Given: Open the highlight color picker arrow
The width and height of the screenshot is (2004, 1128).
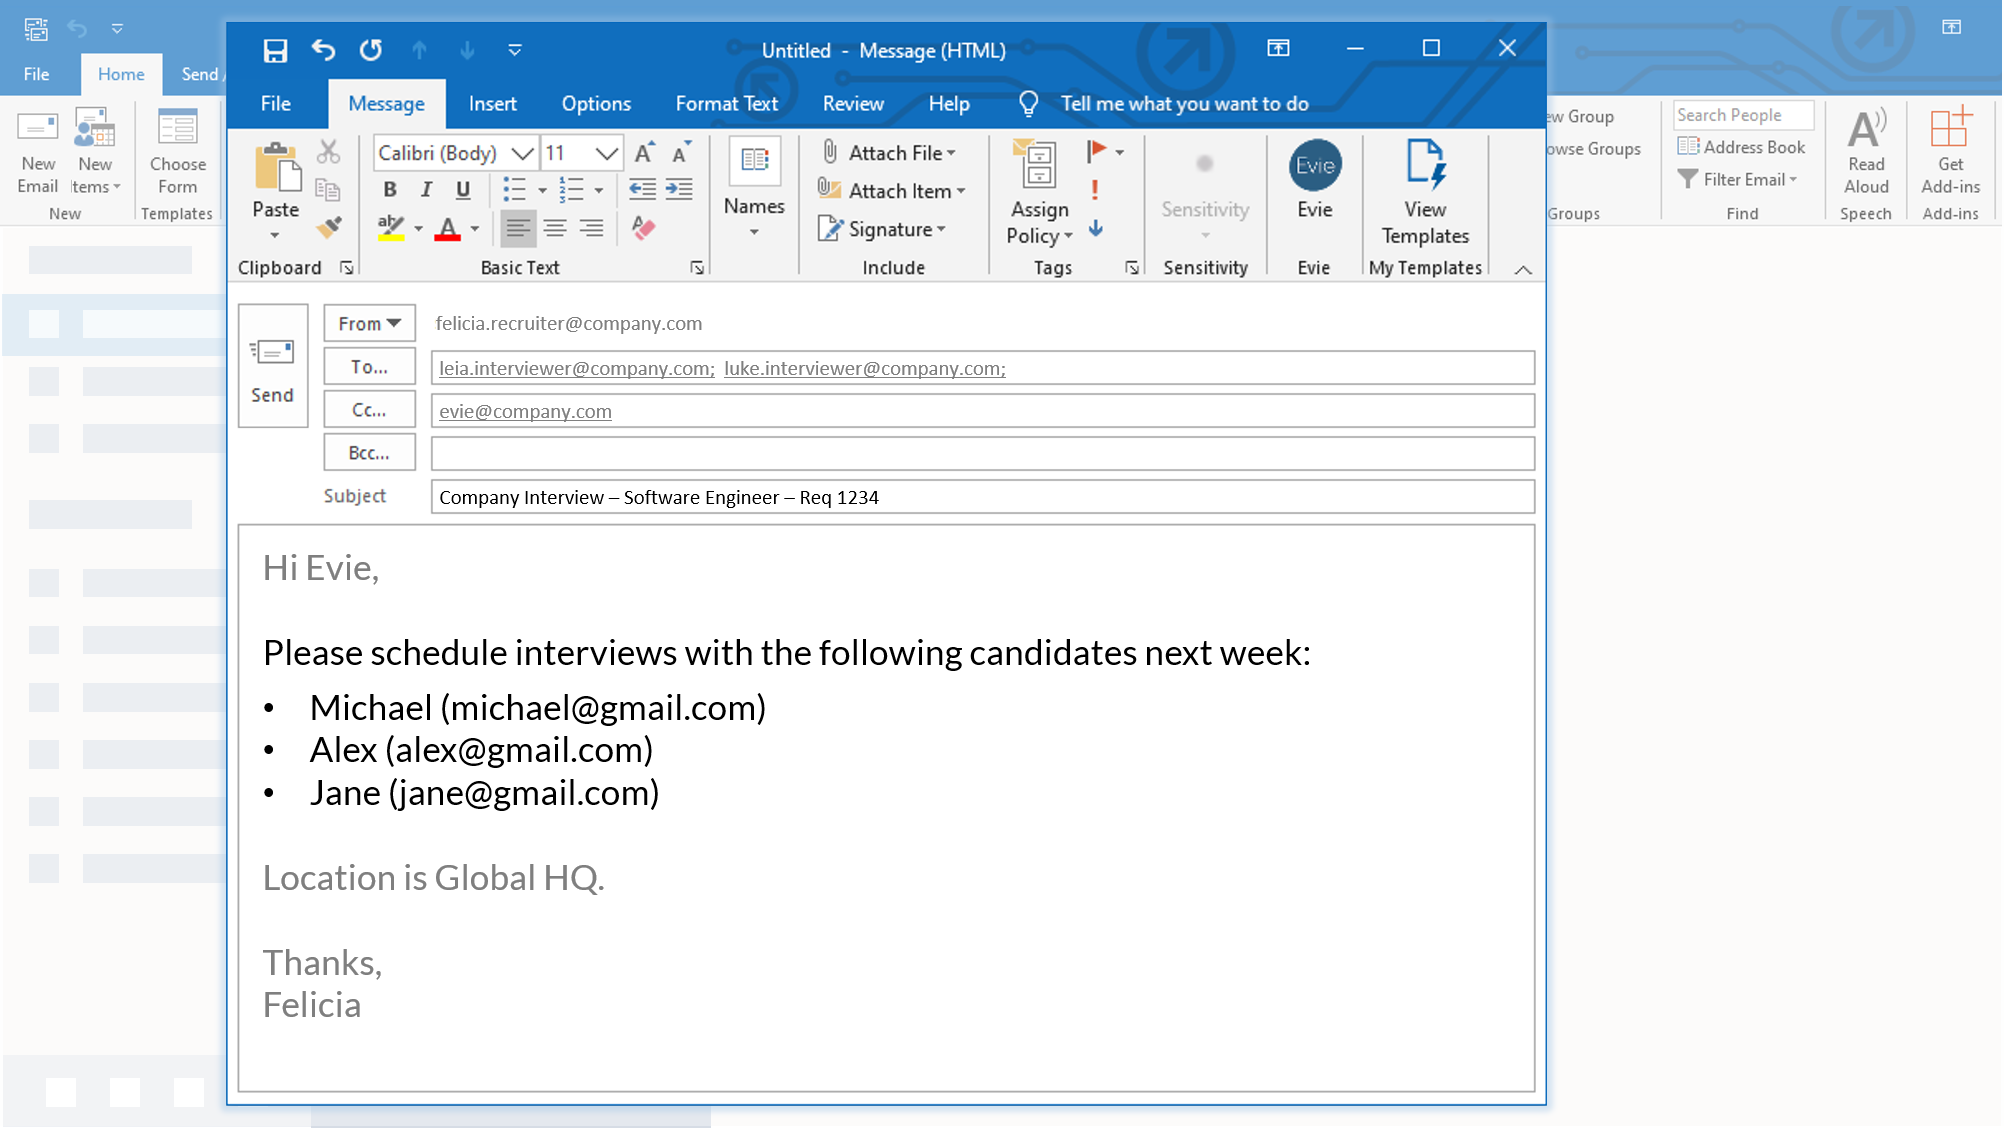Looking at the screenshot, I should pos(418,229).
